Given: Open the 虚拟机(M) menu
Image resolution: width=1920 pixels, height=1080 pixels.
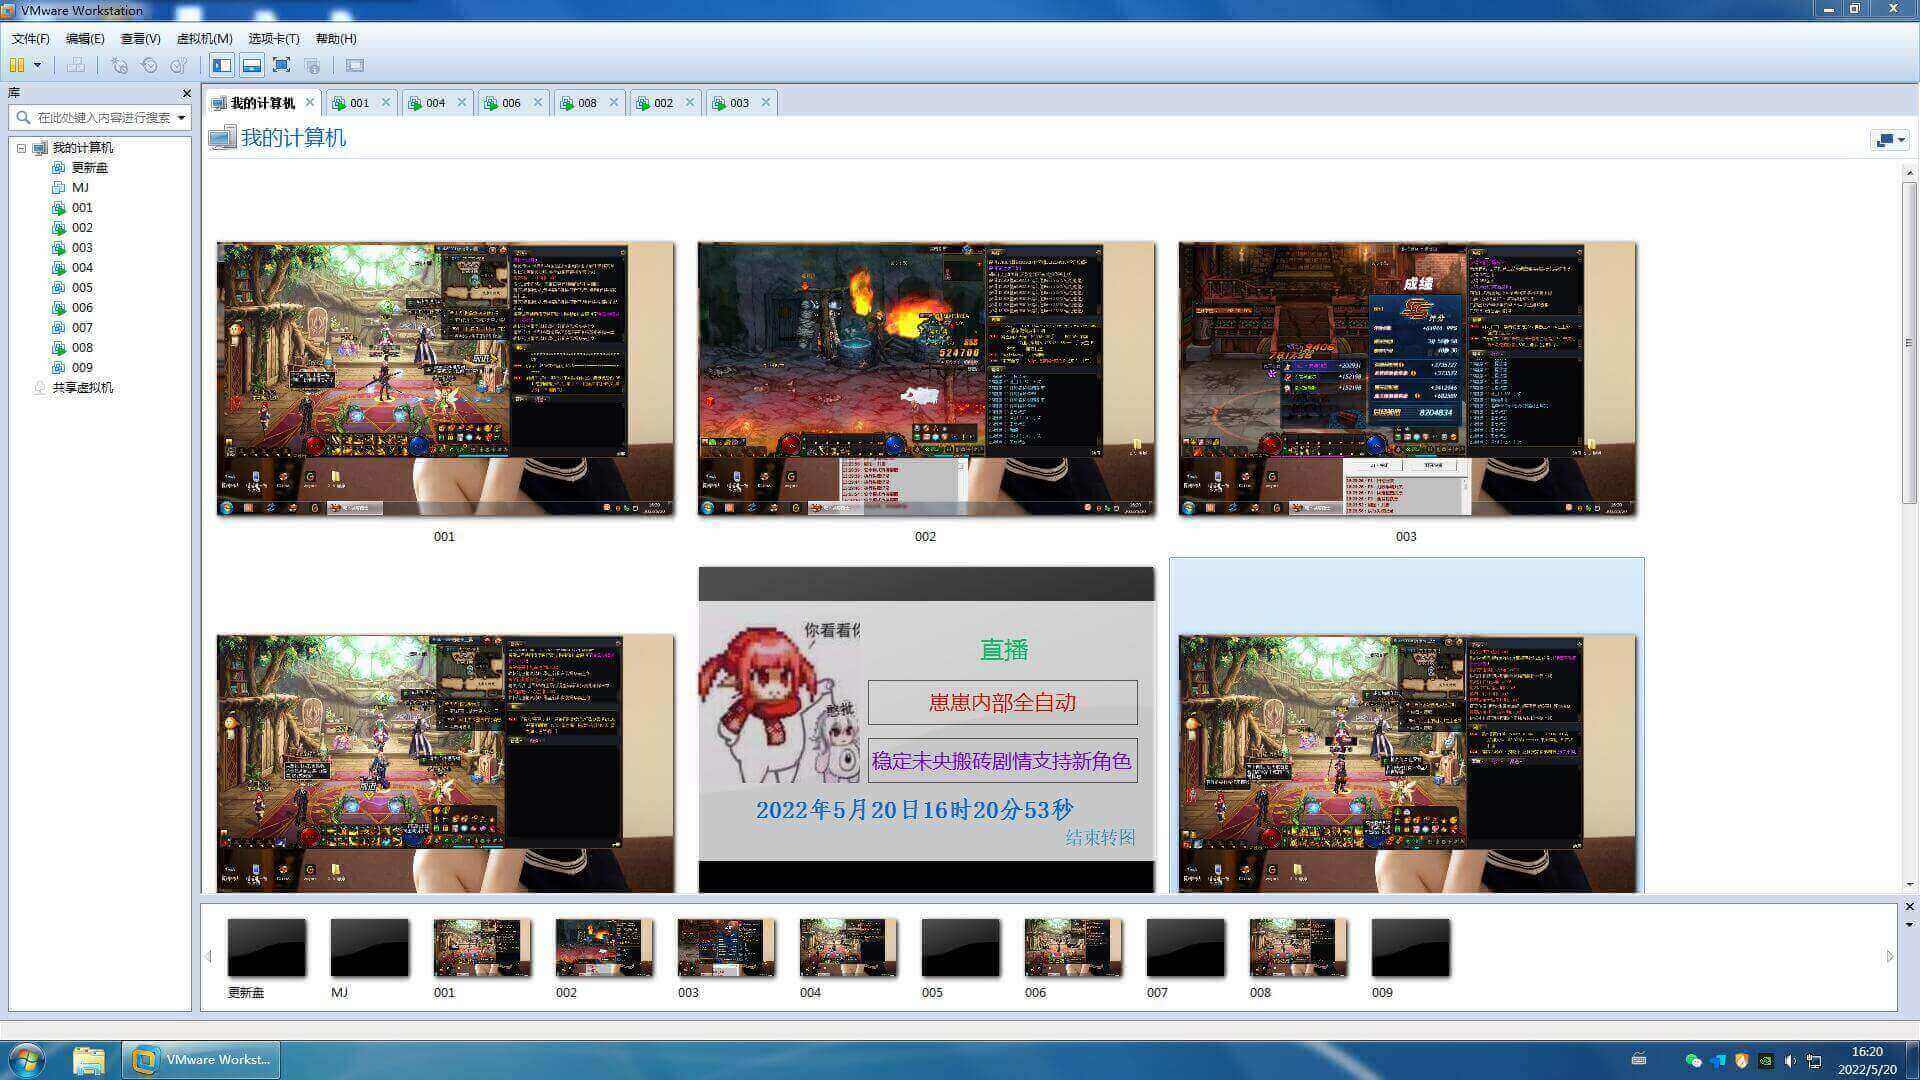Looking at the screenshot, I should [x=204, y=39].
